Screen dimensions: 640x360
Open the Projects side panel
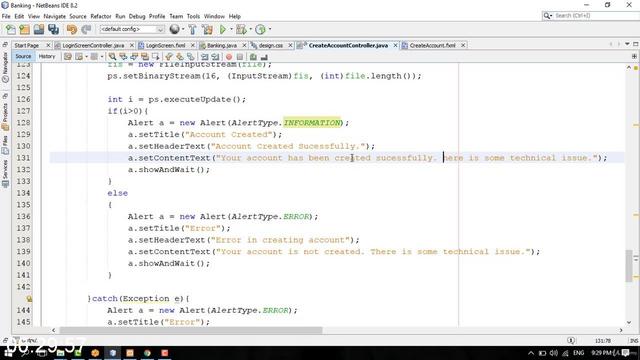pyautogui.click(x=5, y=116)
